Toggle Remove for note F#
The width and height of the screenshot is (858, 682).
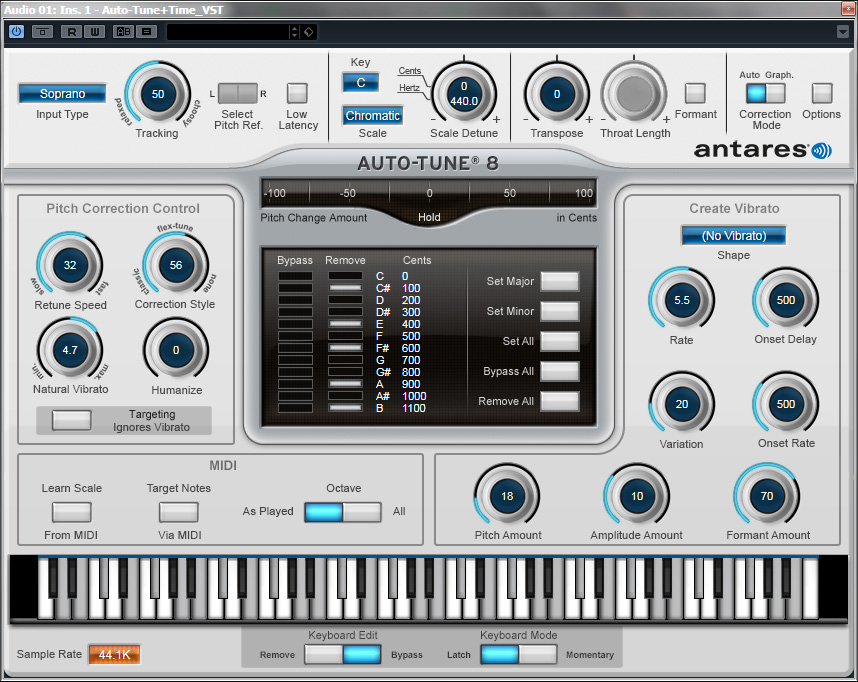click(345, 348)
